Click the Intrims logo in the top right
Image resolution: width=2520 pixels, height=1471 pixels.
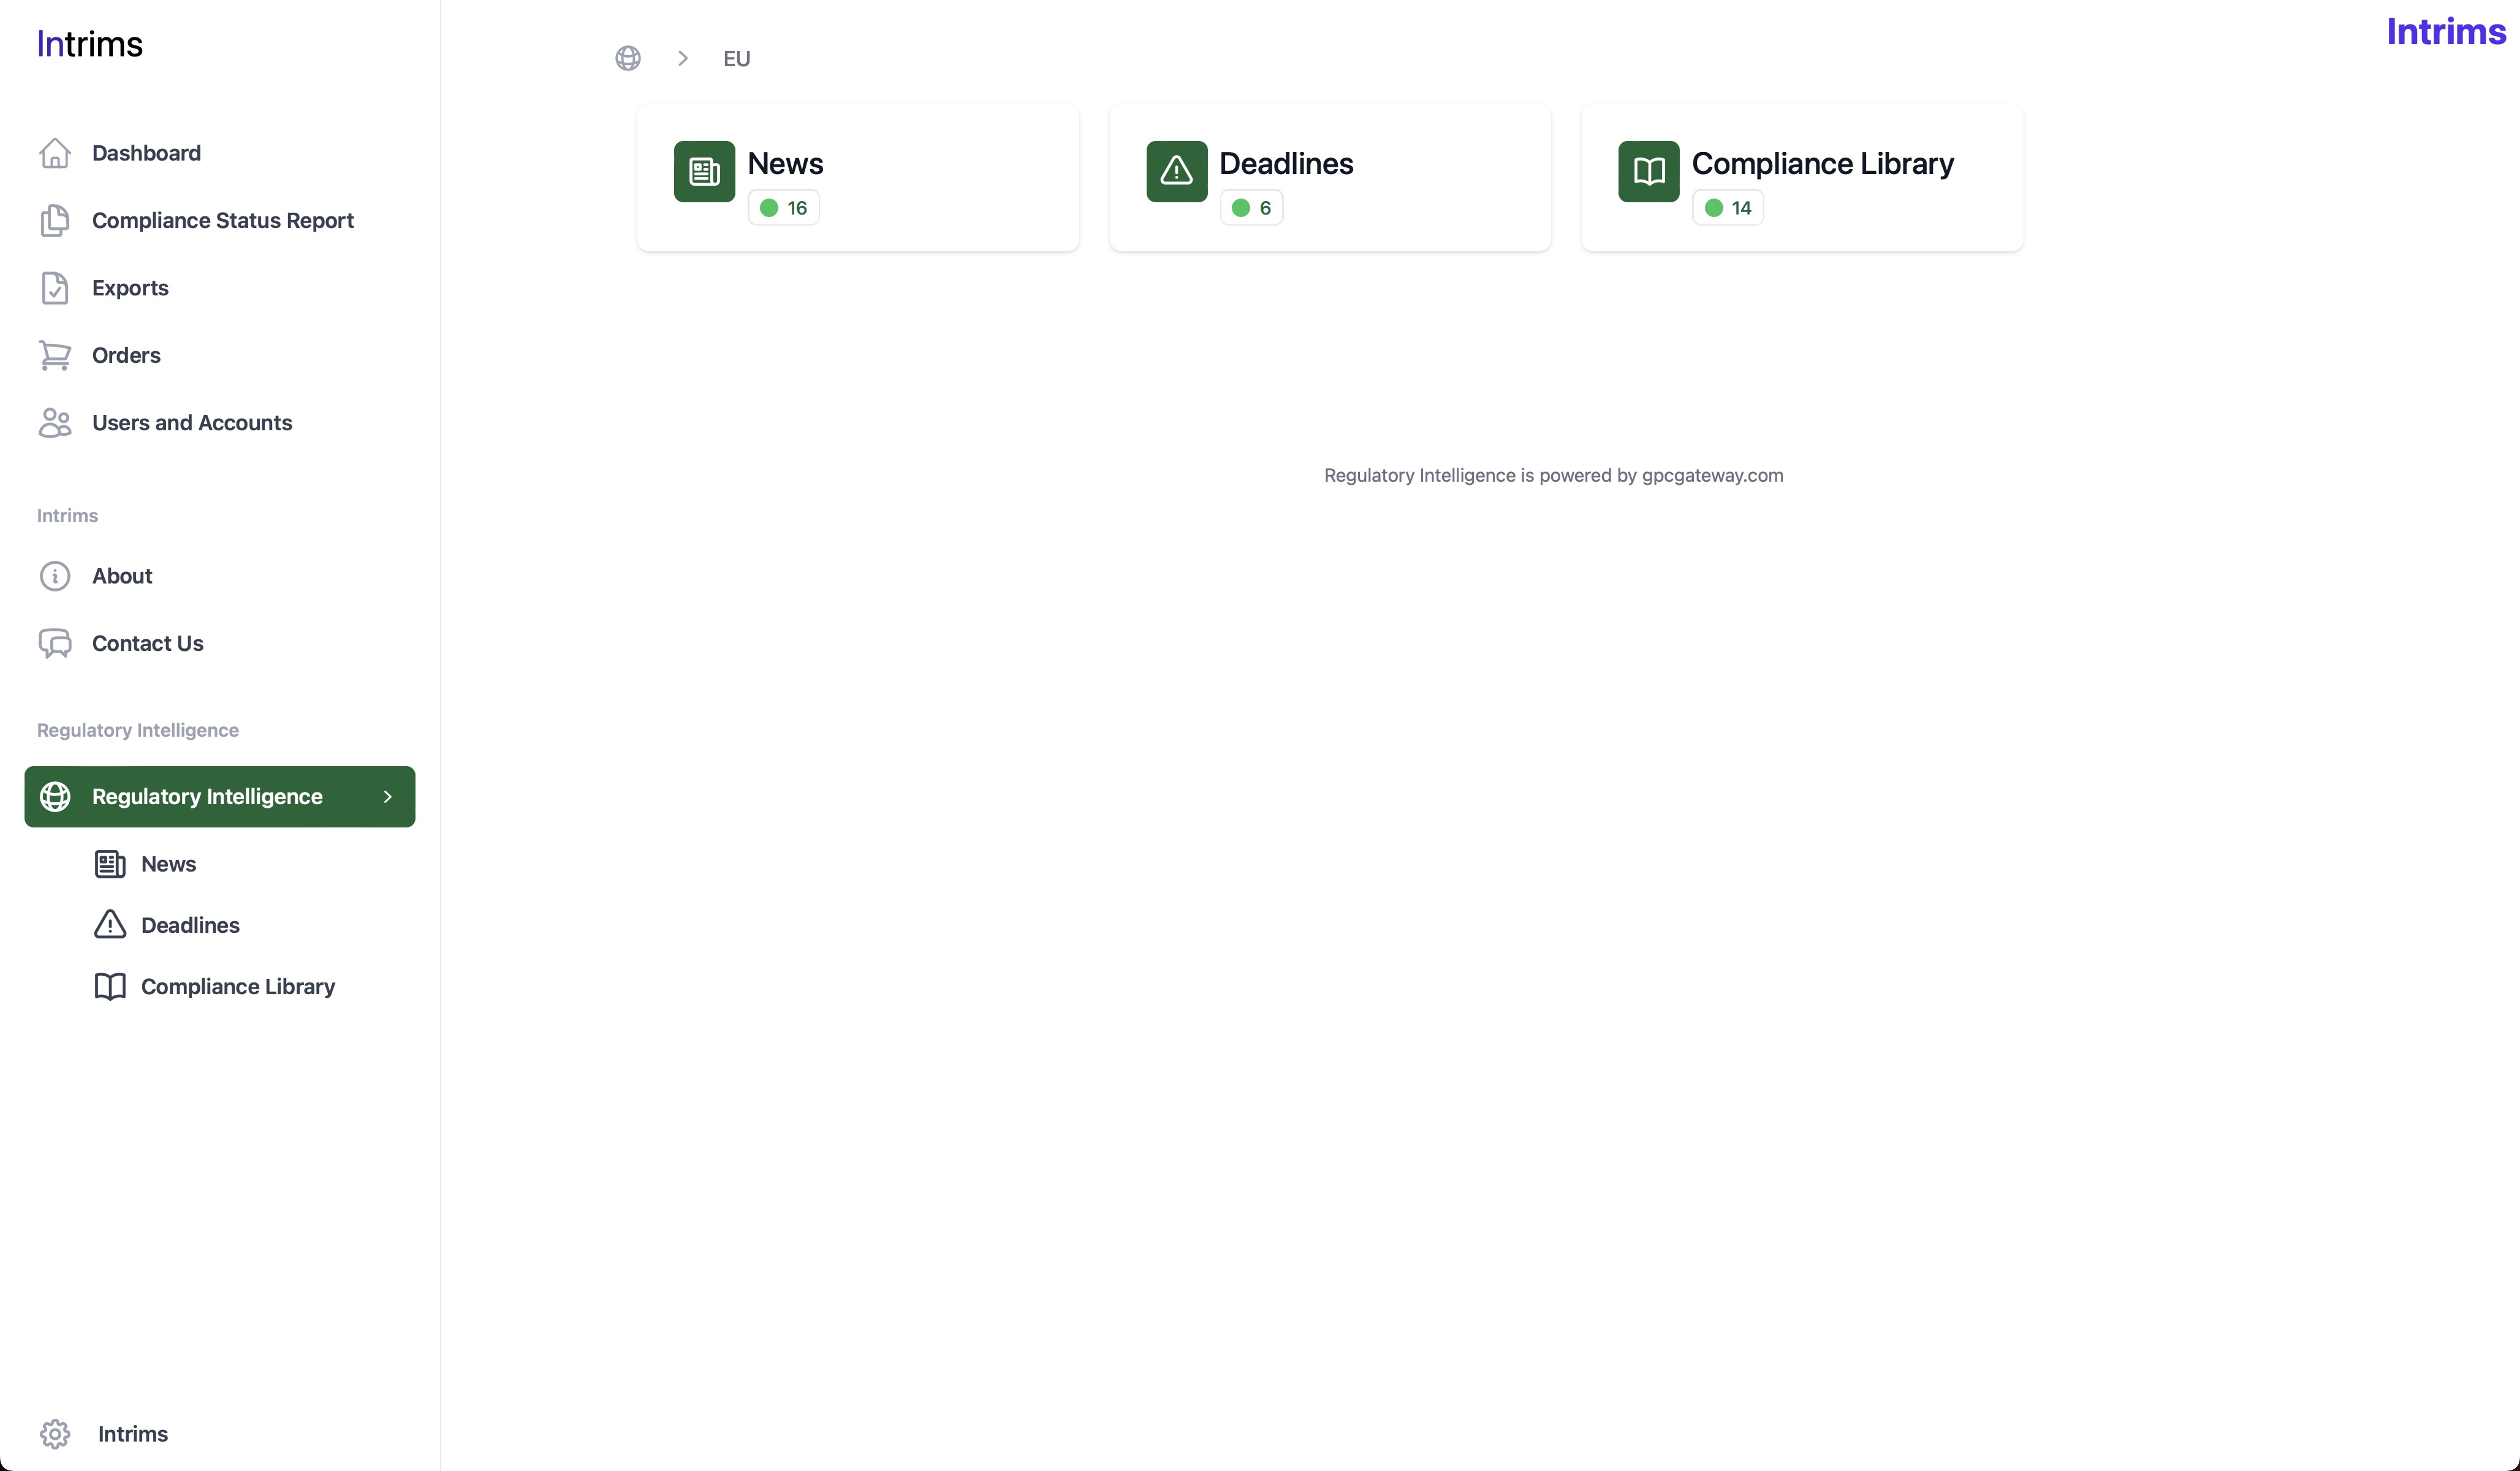click(2445, 32)
